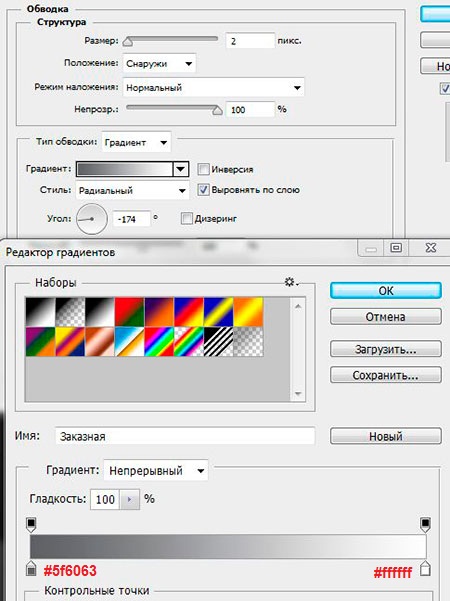Click the gradient preview swatch in Обводка
Viewport: 450px width, 601px height.
(x=125, y=169)
